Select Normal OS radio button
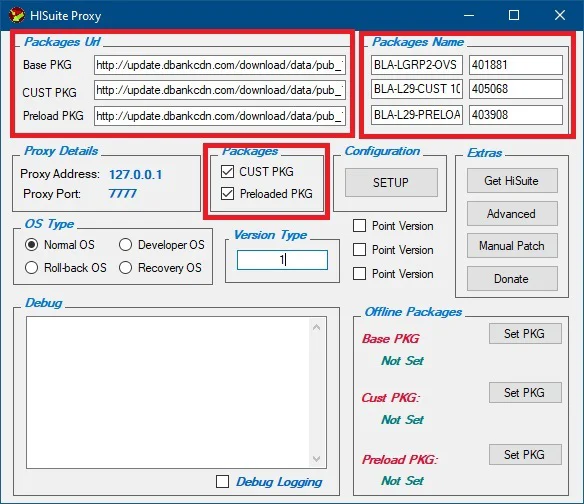This screenshot has width=584, height=504. (x=31, y=245)
